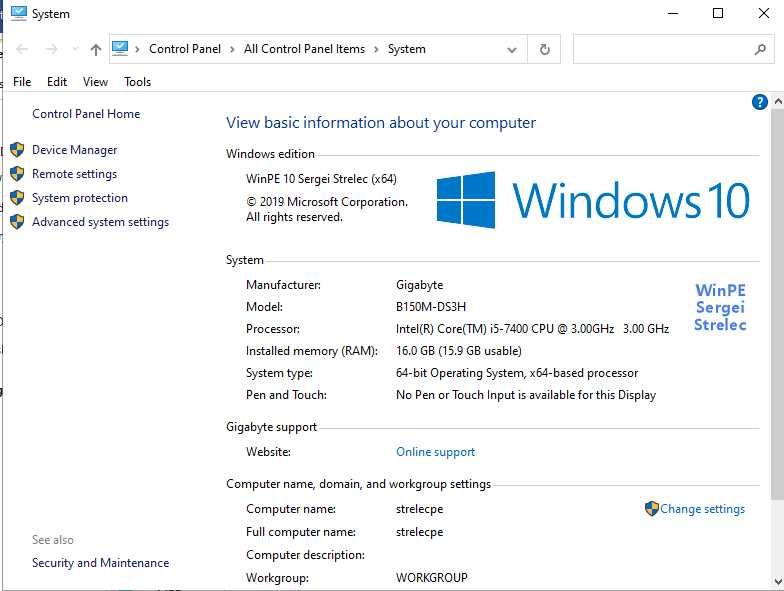
Task: Open address bar history dropdown
Action: pyautogui.click(x=512, y=50)
